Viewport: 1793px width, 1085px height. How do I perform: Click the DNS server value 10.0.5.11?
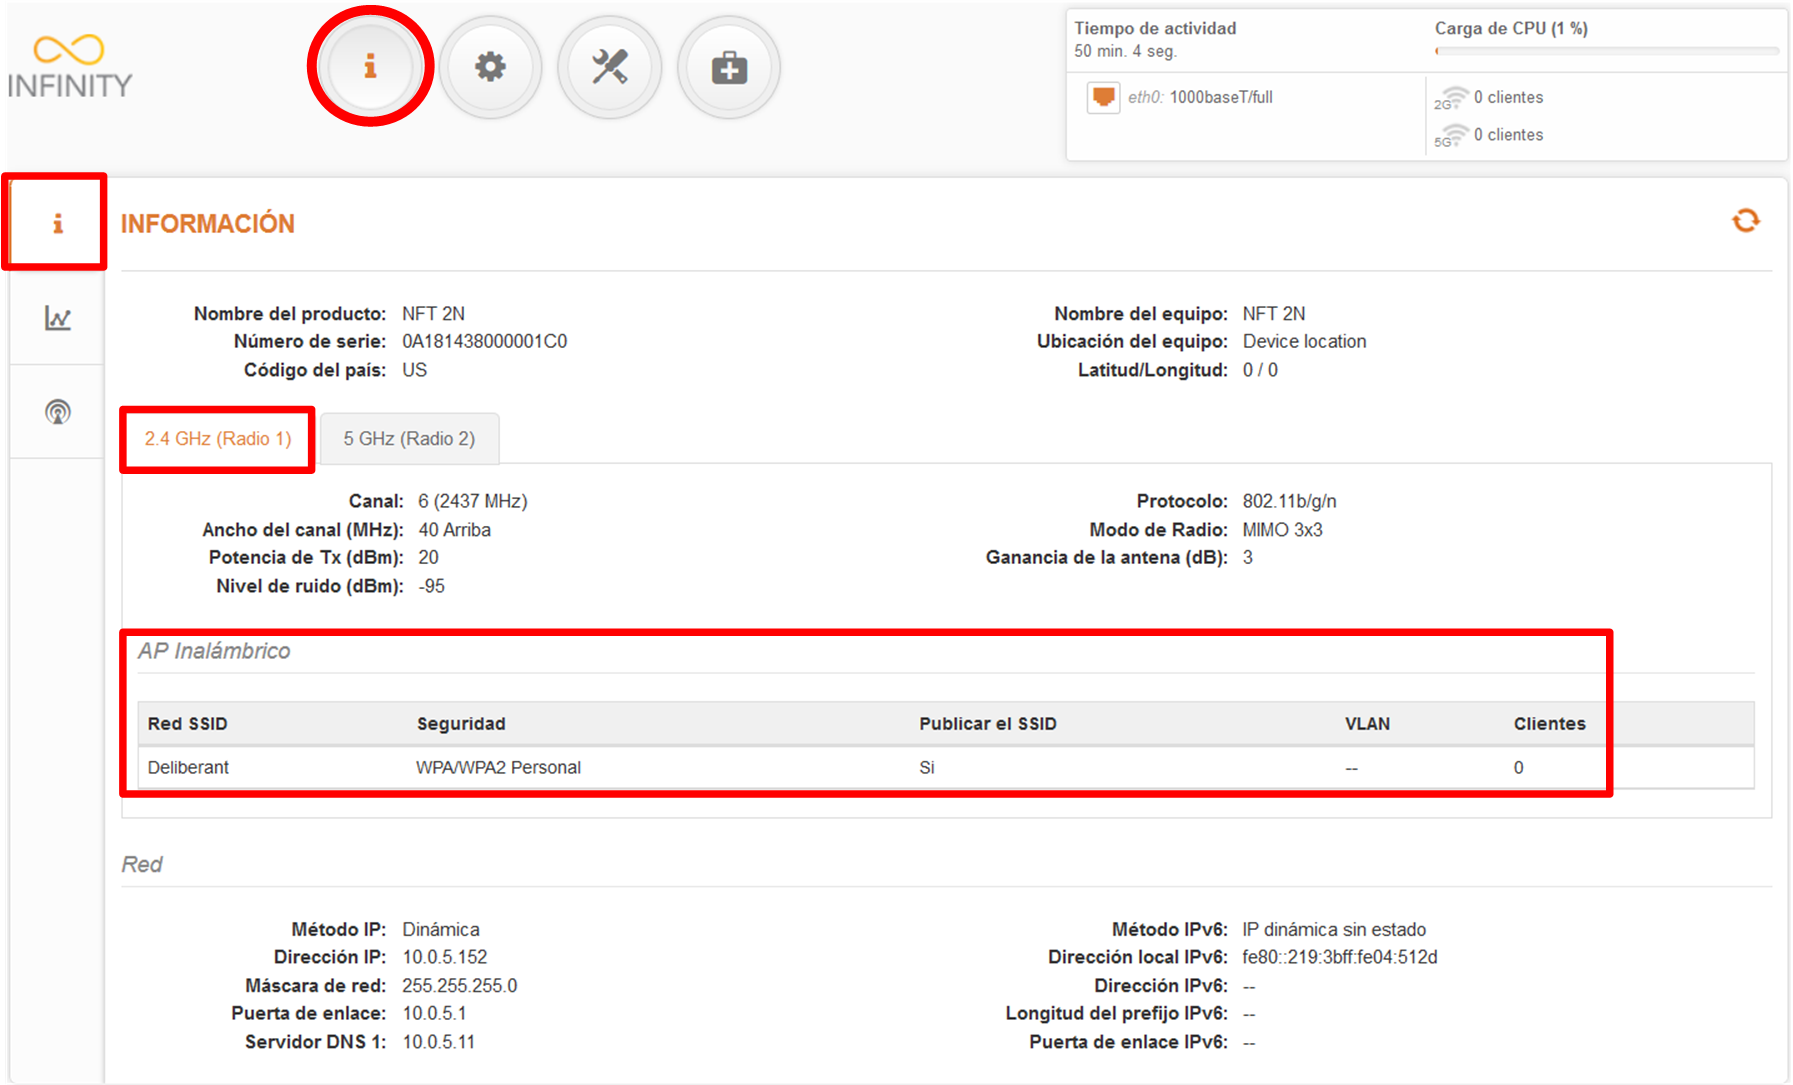click(x=438, y=1041)
